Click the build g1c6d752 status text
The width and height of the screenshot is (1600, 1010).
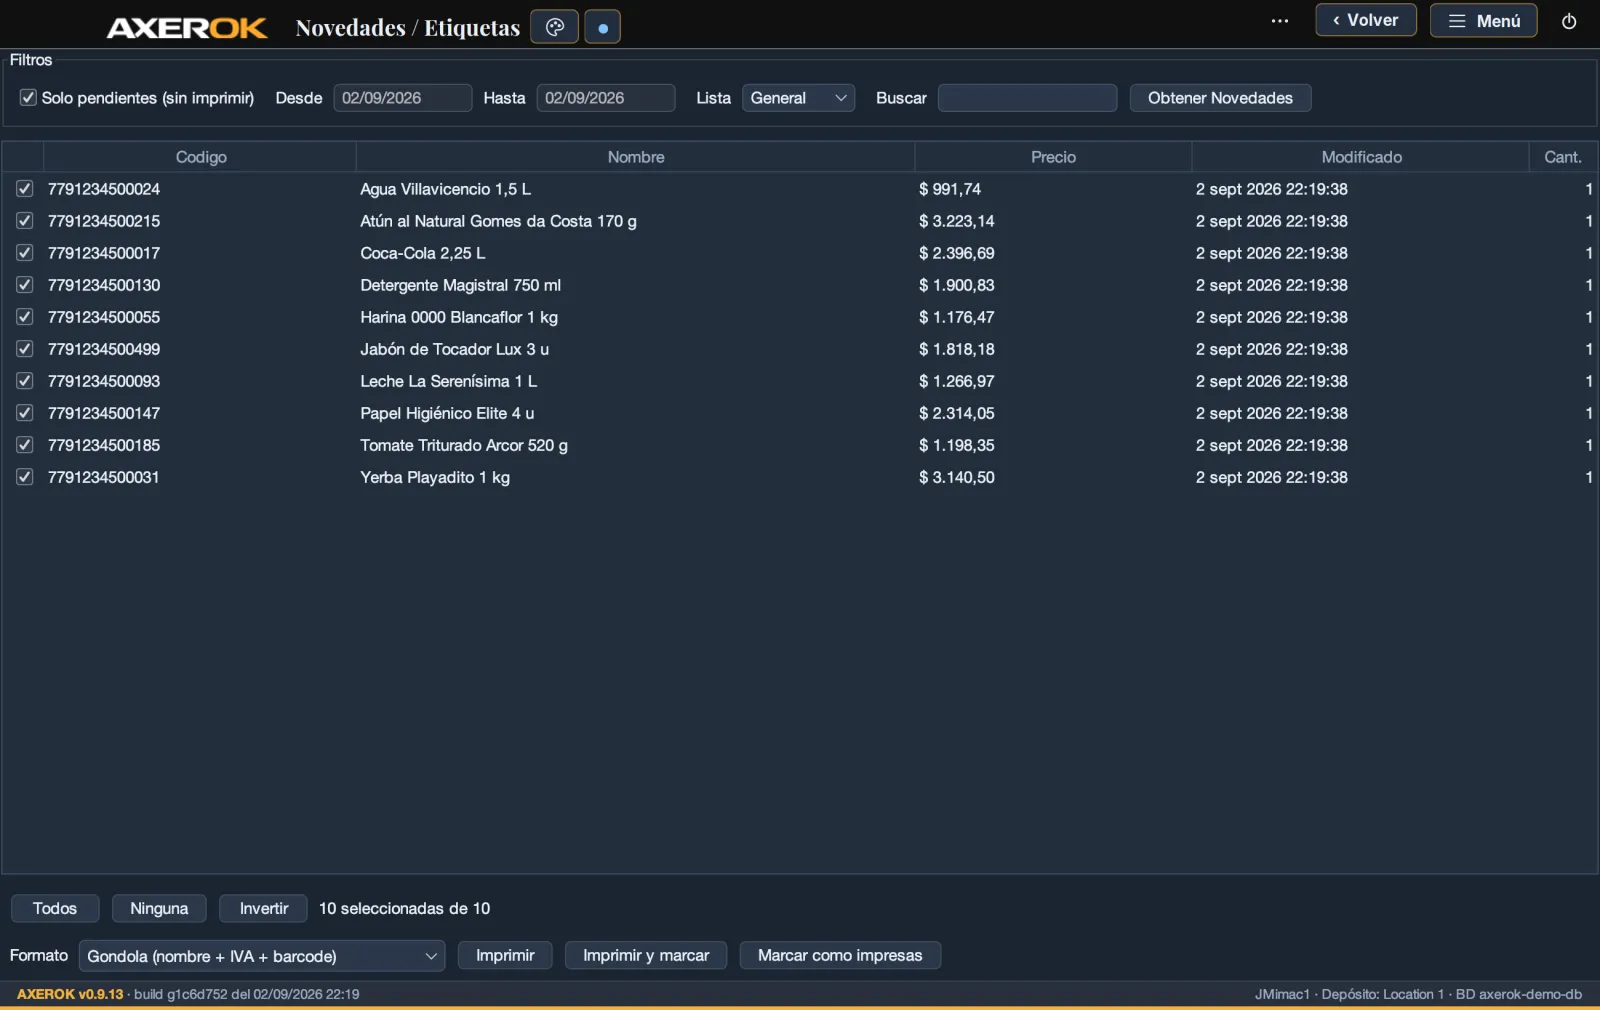tap(247, 994)
